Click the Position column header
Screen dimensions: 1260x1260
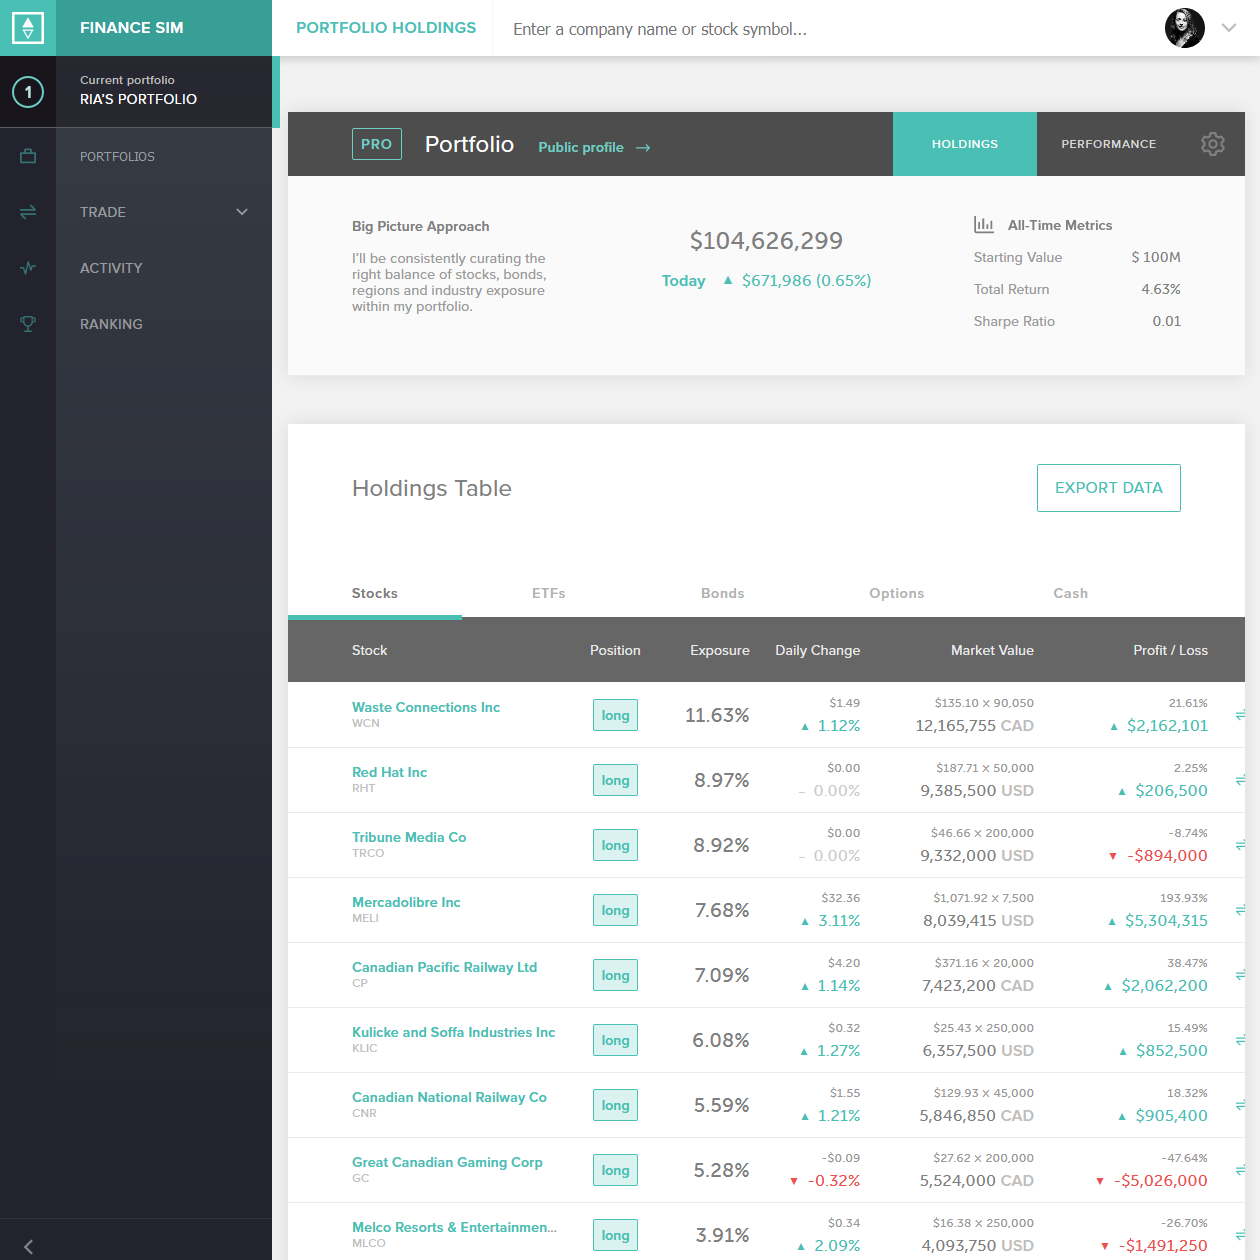(615, 650)
